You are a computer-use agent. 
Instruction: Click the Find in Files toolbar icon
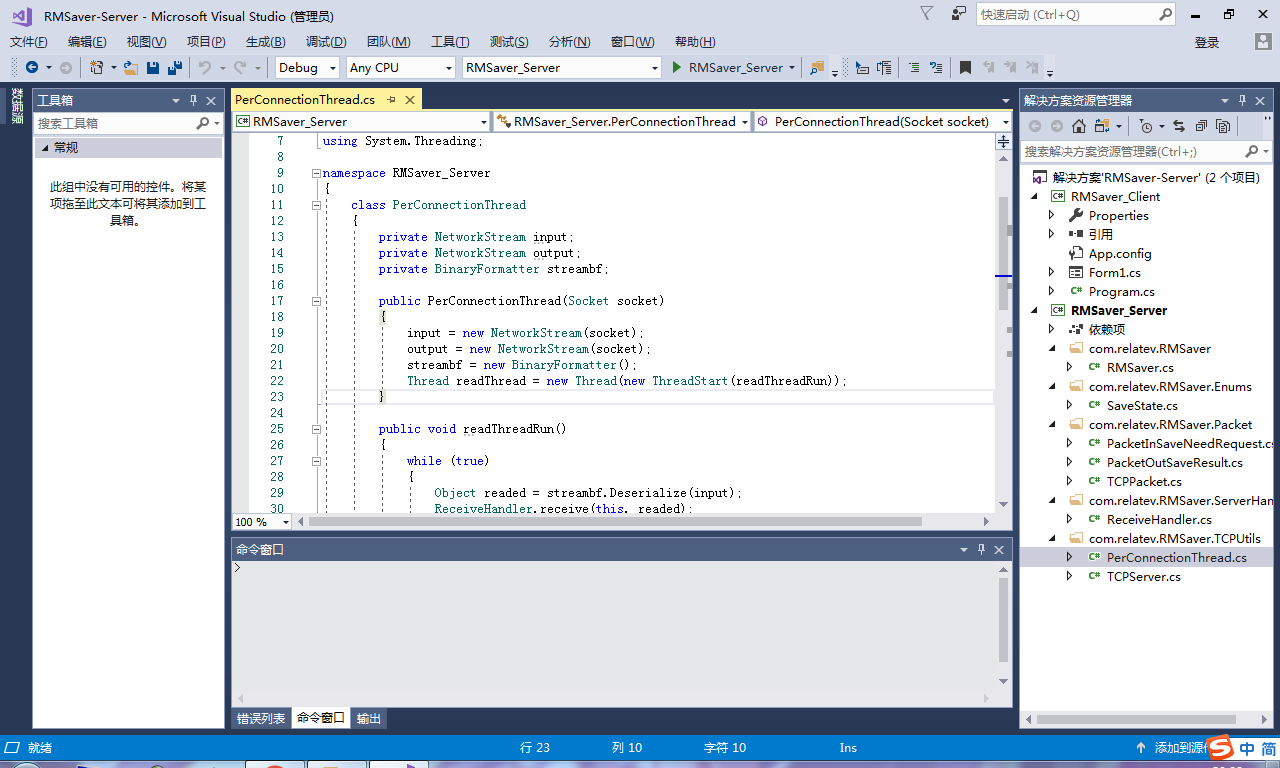click(x=817, y=68)
